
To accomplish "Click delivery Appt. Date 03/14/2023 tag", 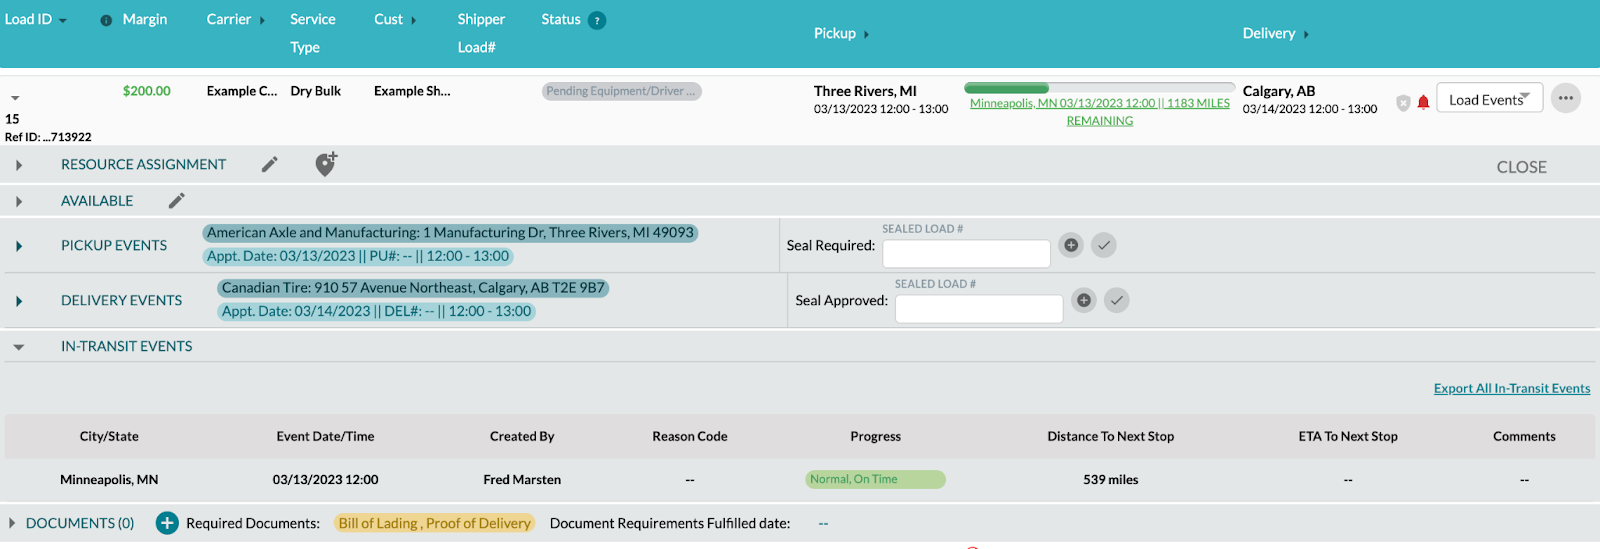I will 376,311.
